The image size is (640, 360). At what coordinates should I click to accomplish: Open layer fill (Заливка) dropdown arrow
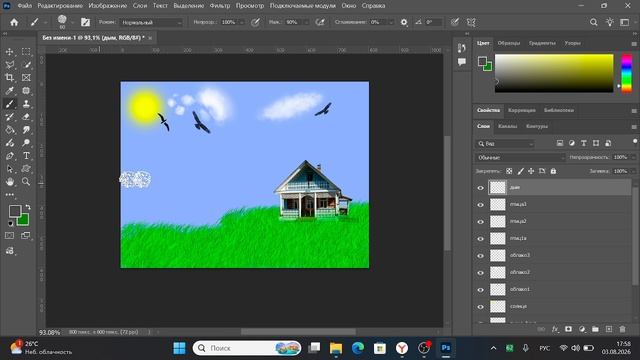click(x=633, y=171)
